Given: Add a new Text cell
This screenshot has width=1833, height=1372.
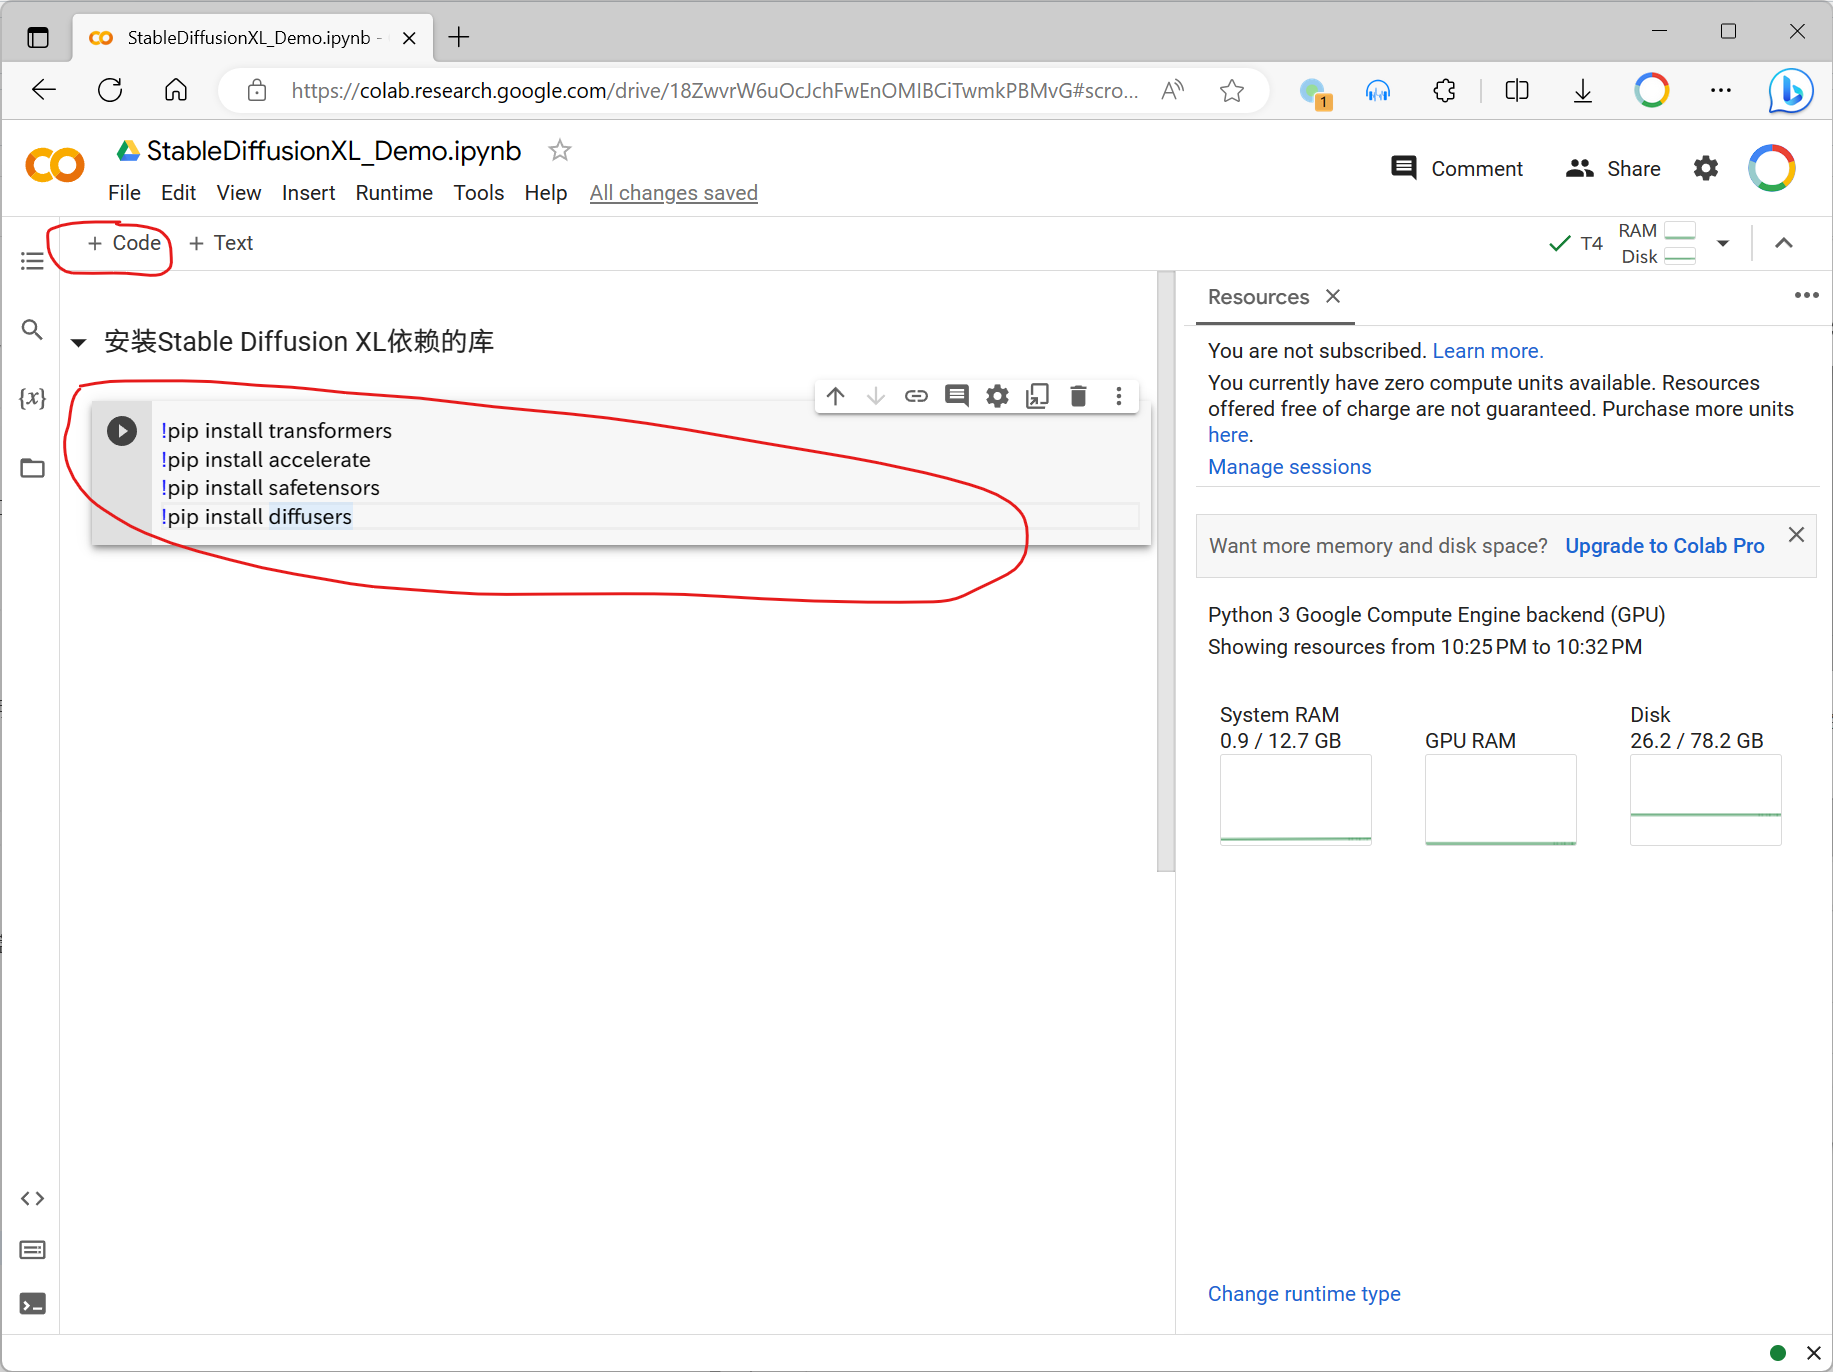Looking at the screenshot, I should [221, 243].
